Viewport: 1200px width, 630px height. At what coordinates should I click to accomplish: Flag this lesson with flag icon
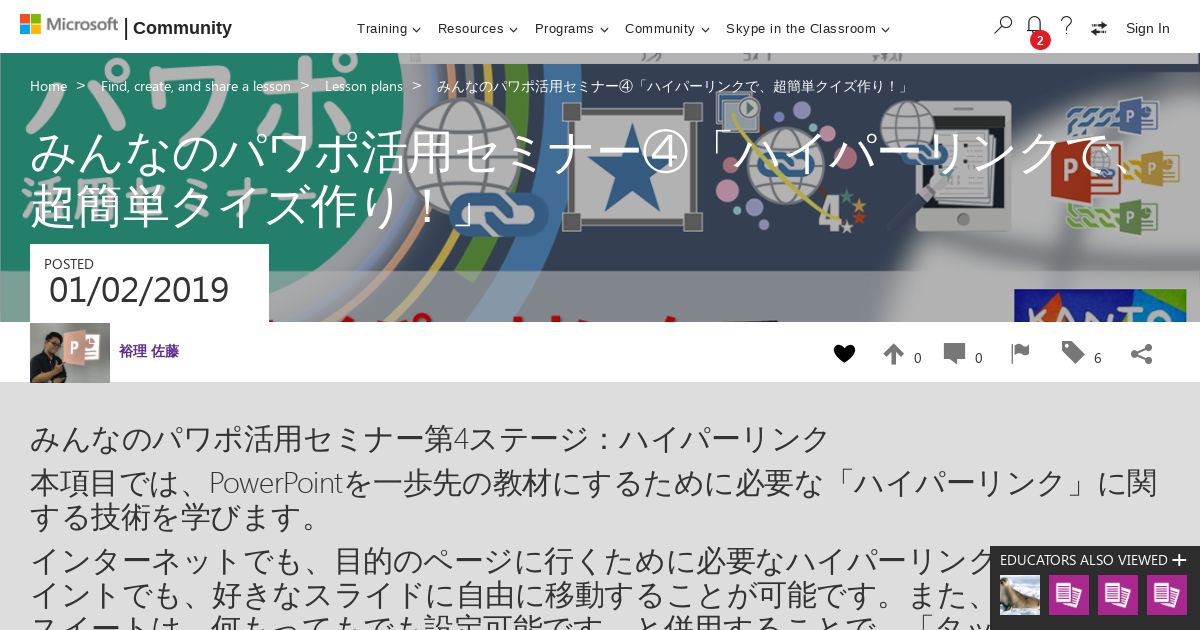(x=1019, y=353)
